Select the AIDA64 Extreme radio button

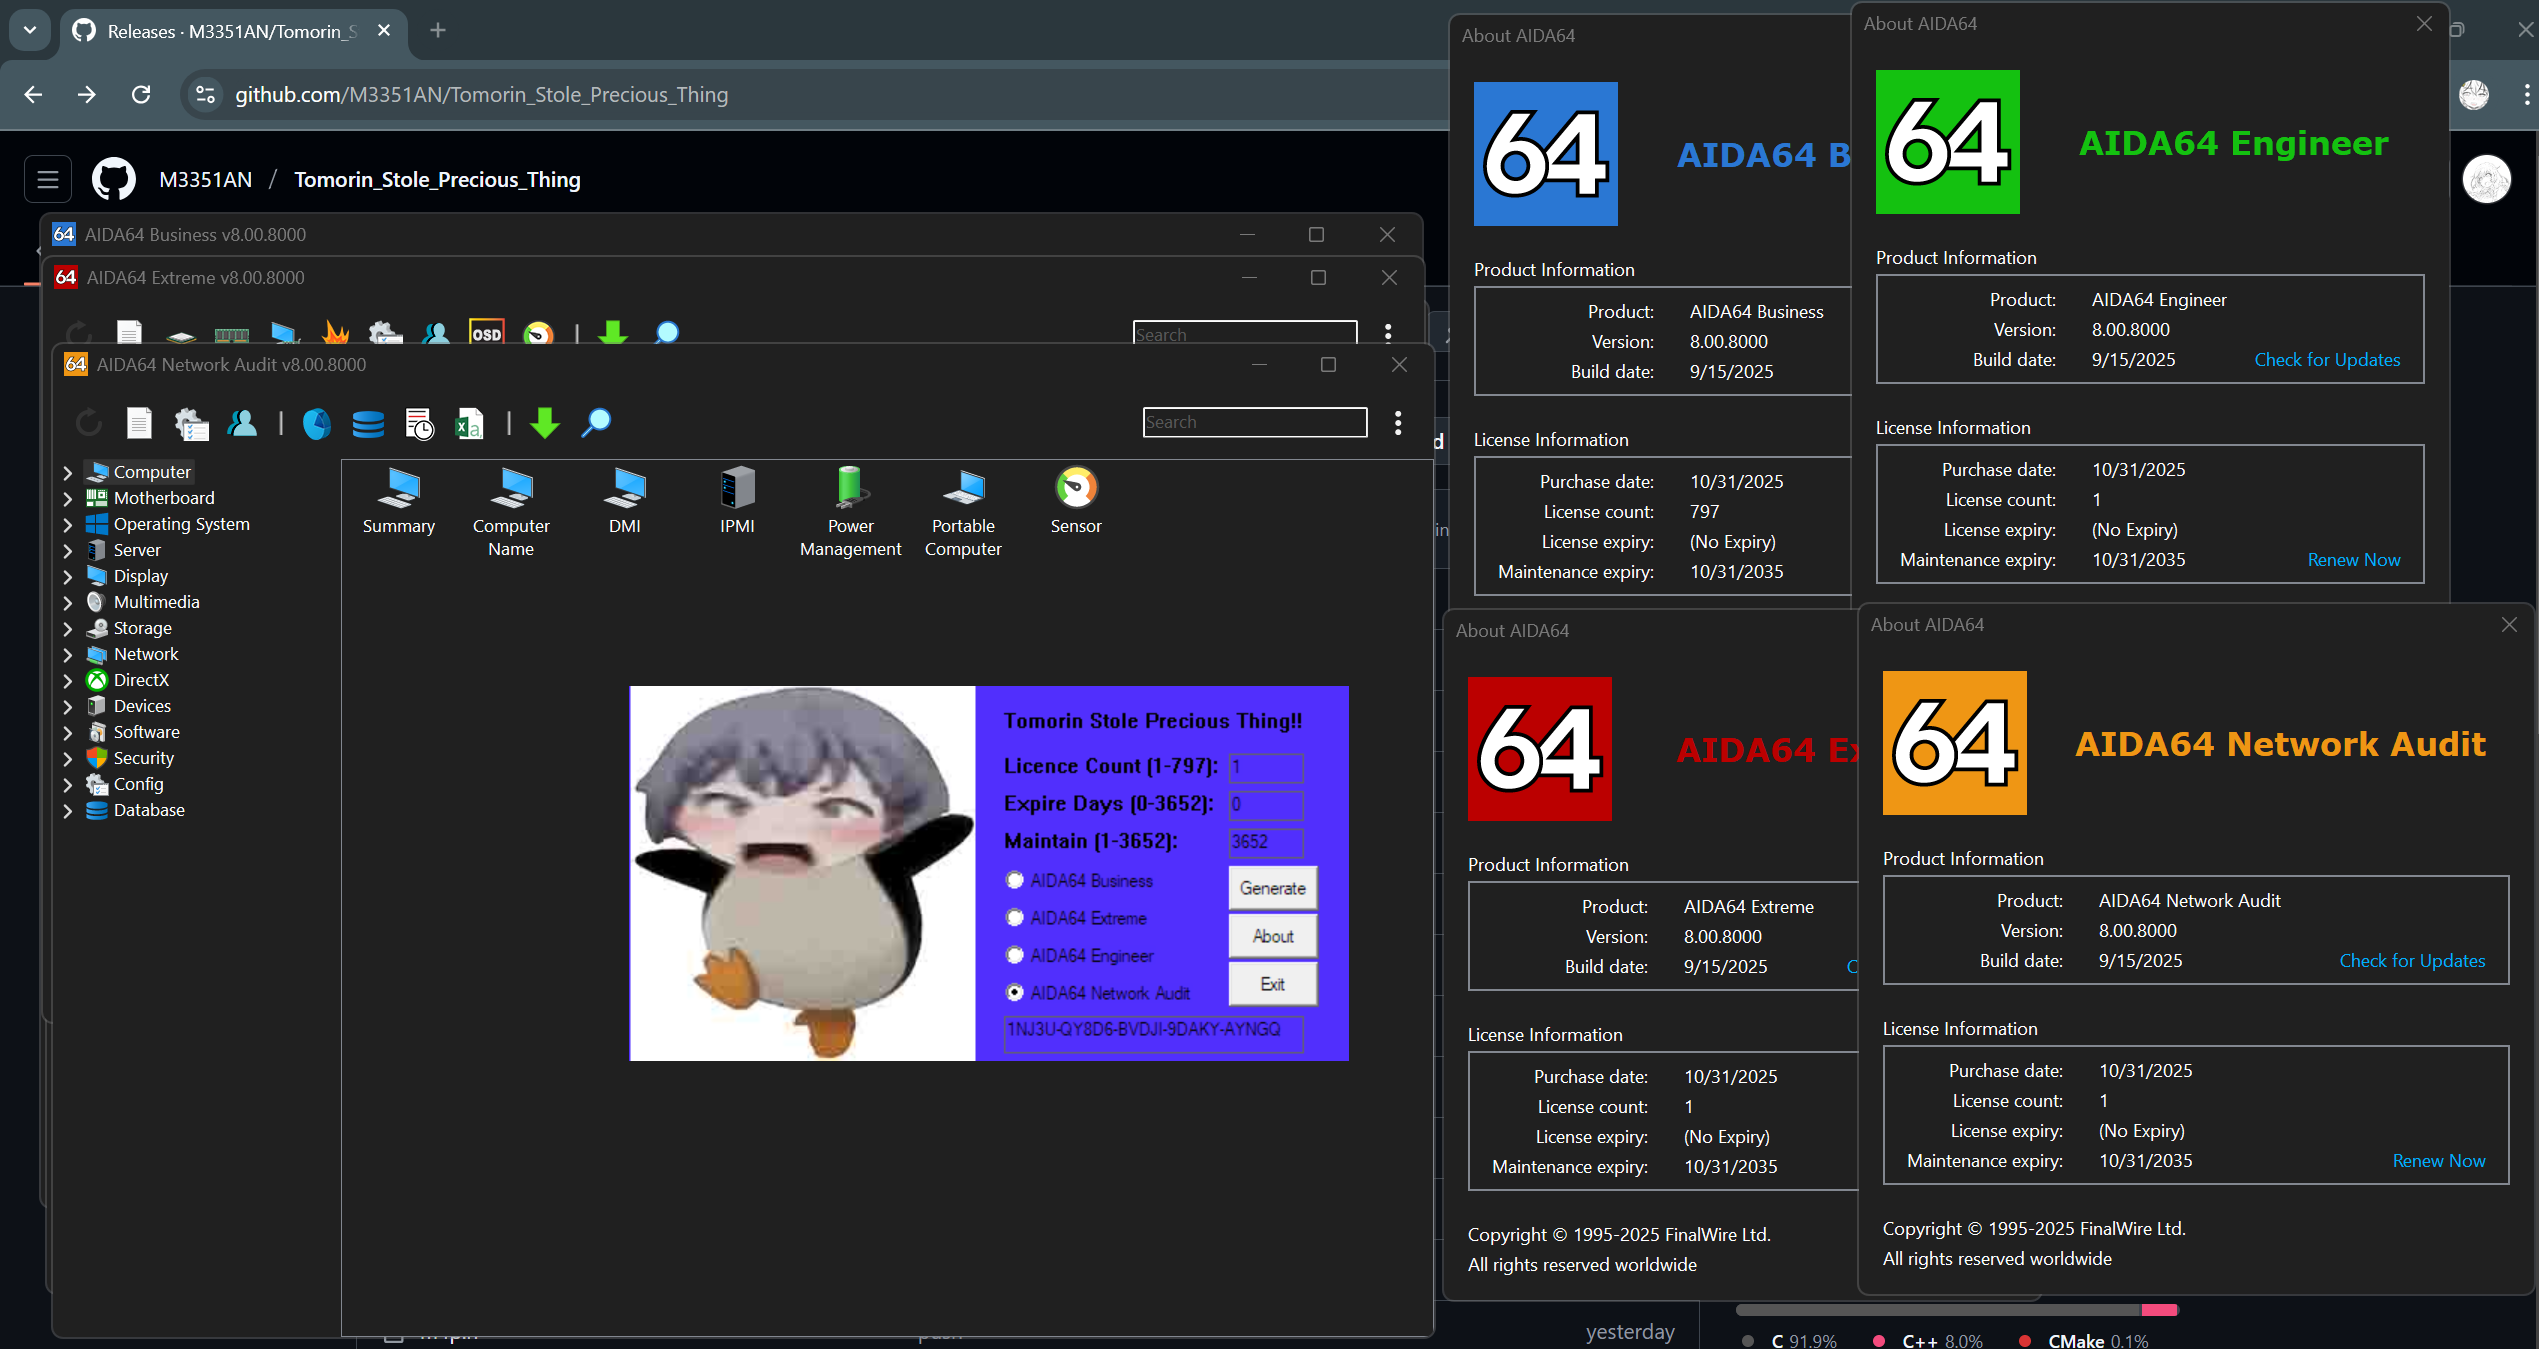coord(1015,918)
